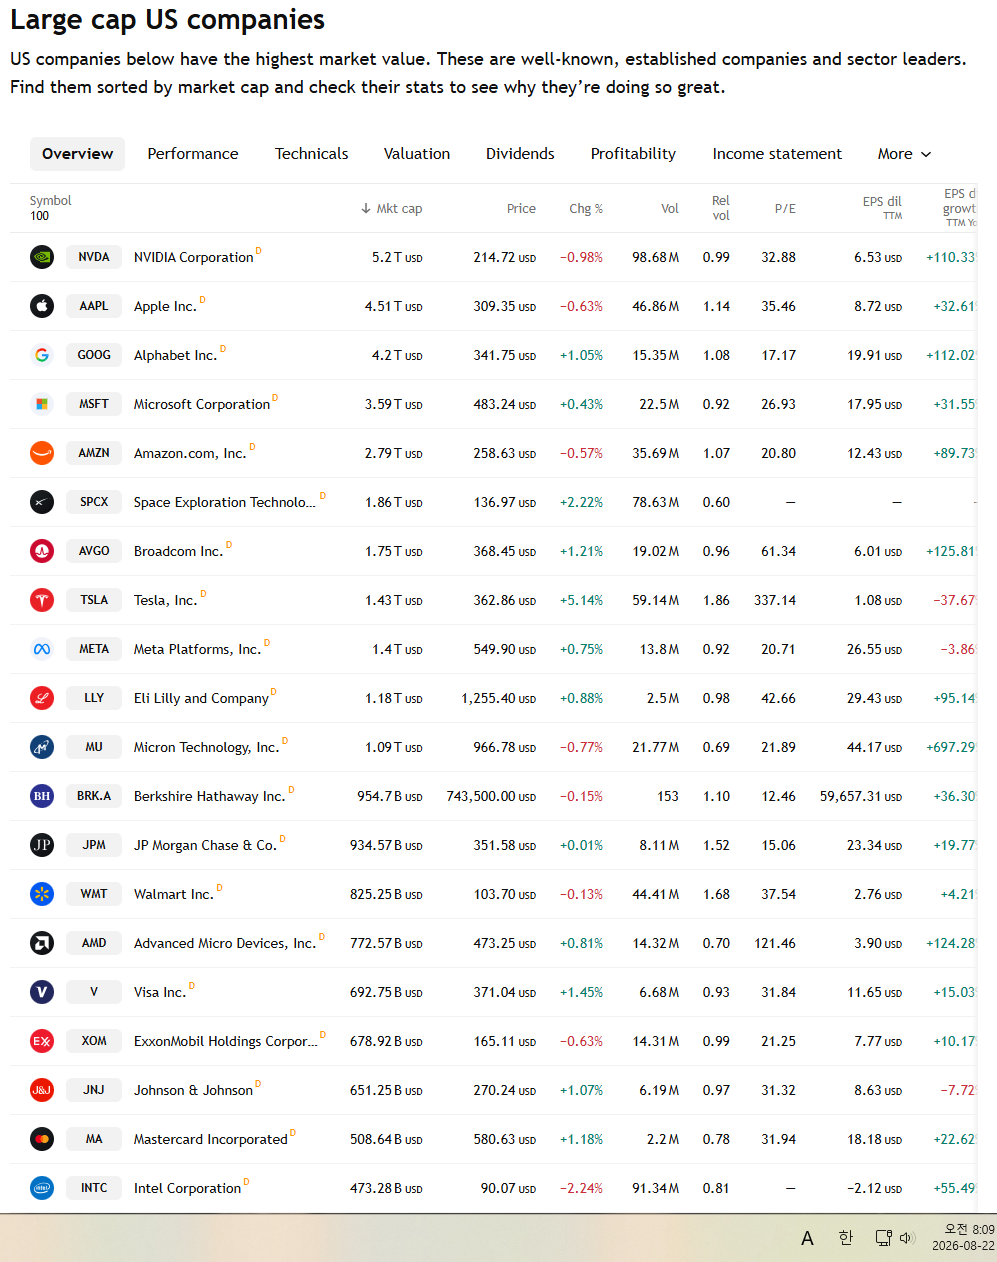Click Visa's 692.75 B market cap

tap(386, 992)
